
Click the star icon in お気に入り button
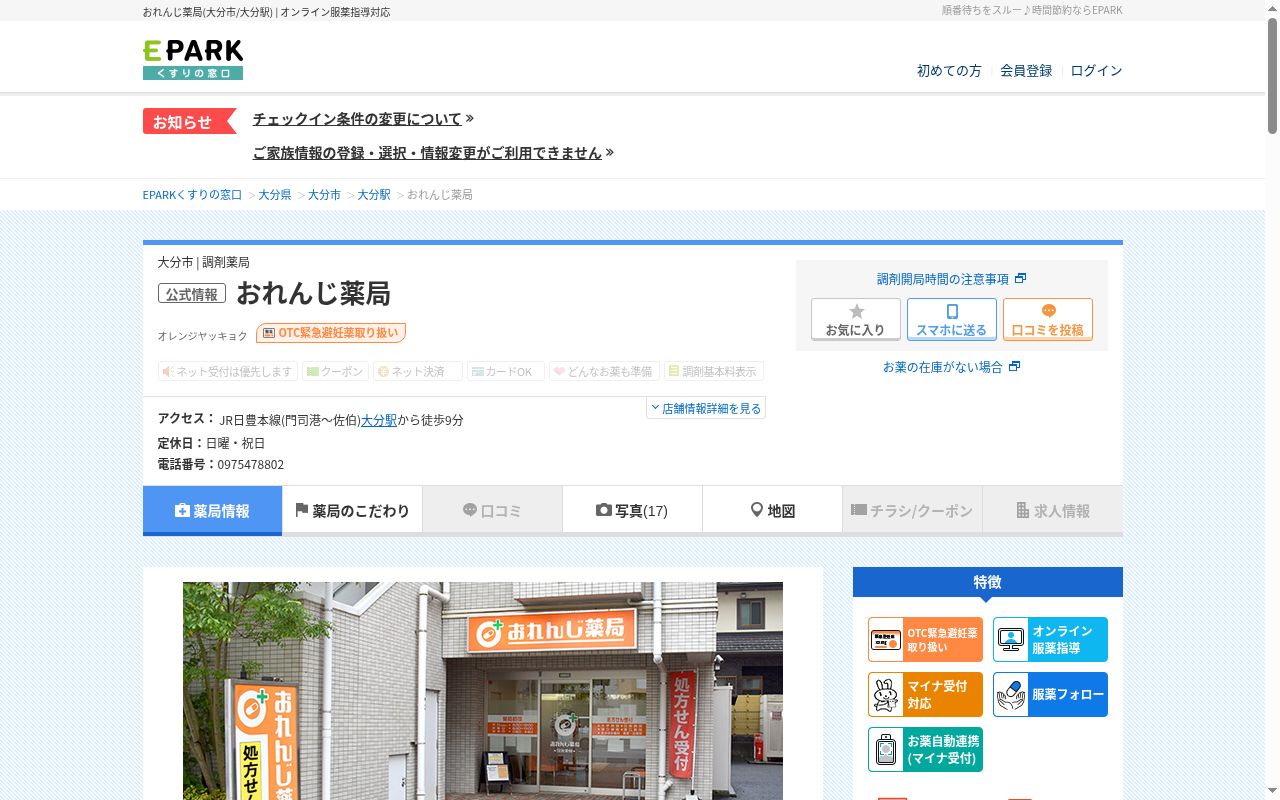[856, 311]
